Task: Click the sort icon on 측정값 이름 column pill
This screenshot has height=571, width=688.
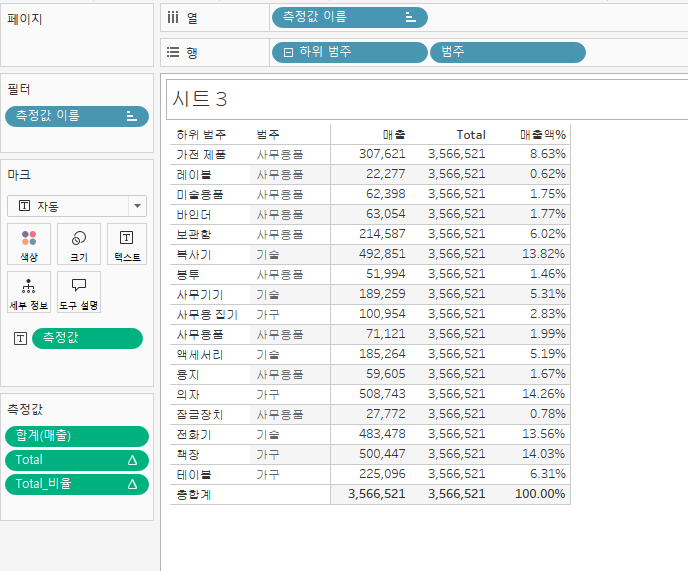Action: click(x=410, y=18)
